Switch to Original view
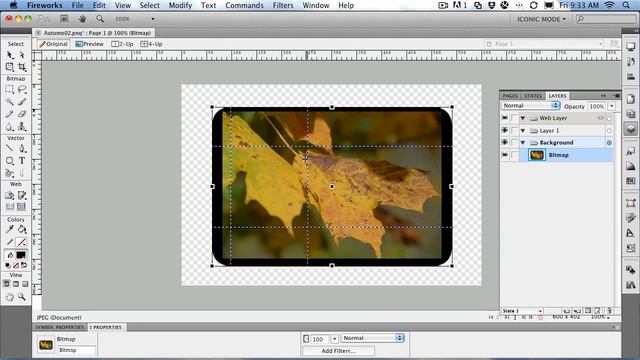640x360 pixels. pos(53,44)
